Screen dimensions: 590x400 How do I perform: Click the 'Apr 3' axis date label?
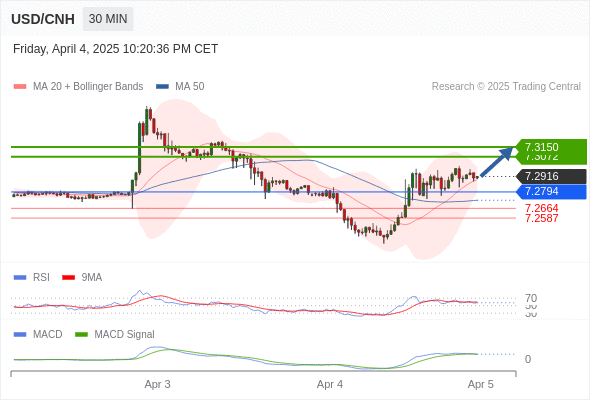pyautogui.click(x=158, y=384)
